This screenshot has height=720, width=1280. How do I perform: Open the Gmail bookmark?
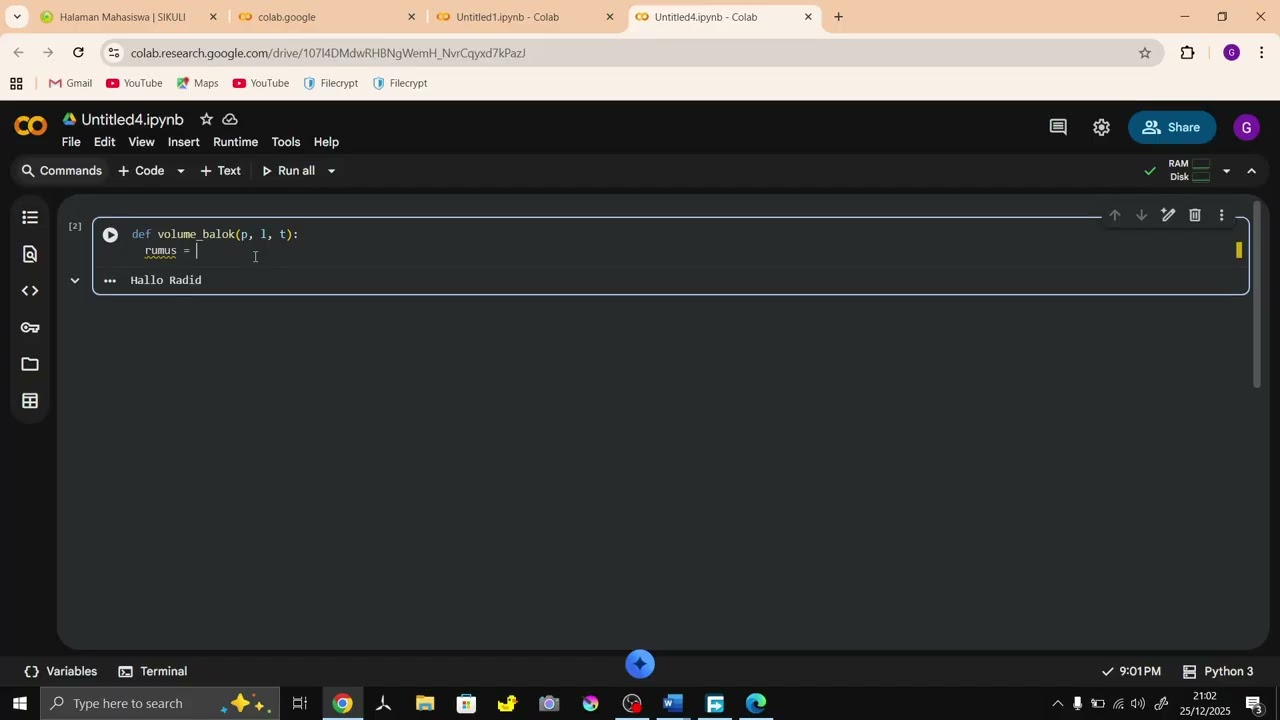click(x=70, y=83)
